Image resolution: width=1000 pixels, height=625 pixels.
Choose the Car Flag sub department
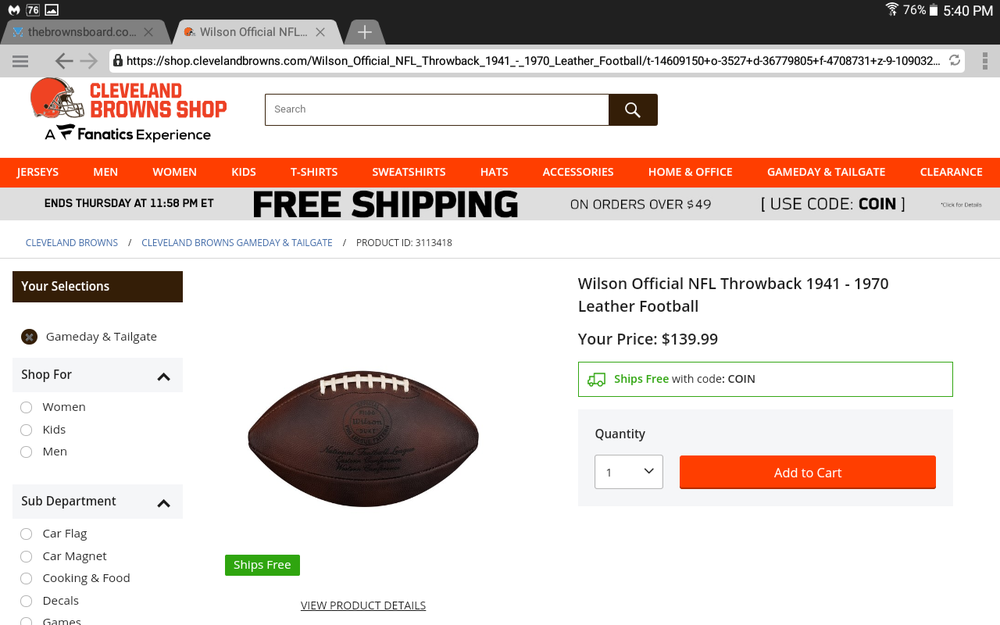click(26, 534)
